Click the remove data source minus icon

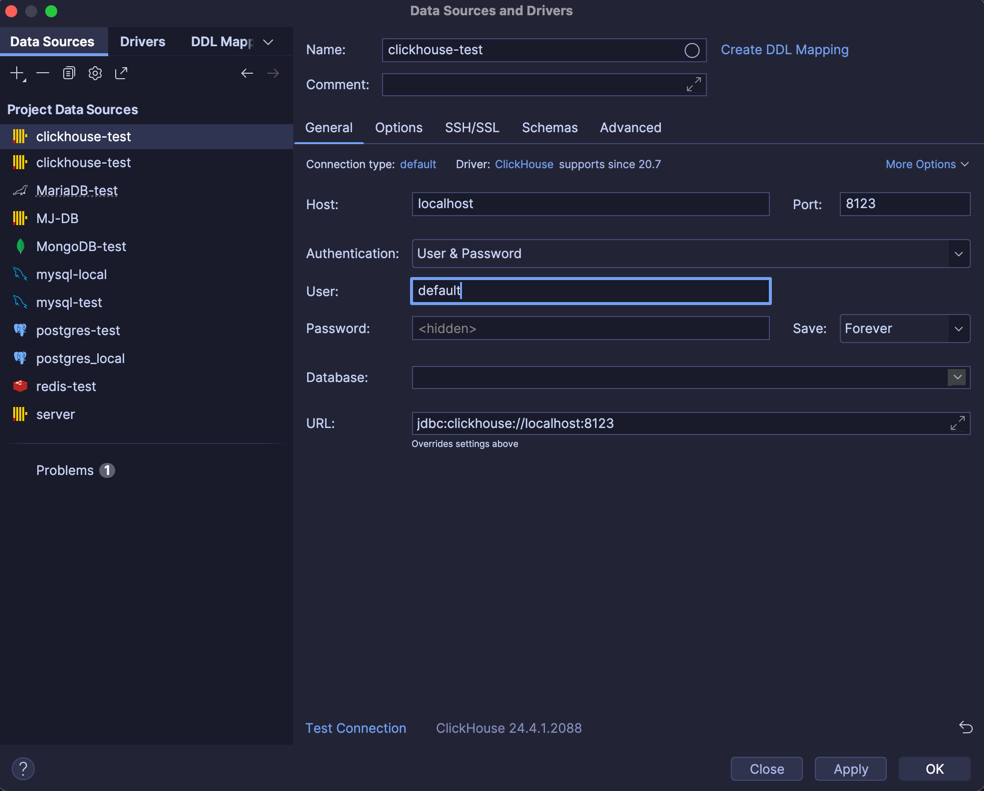click(x=43, y=73)
